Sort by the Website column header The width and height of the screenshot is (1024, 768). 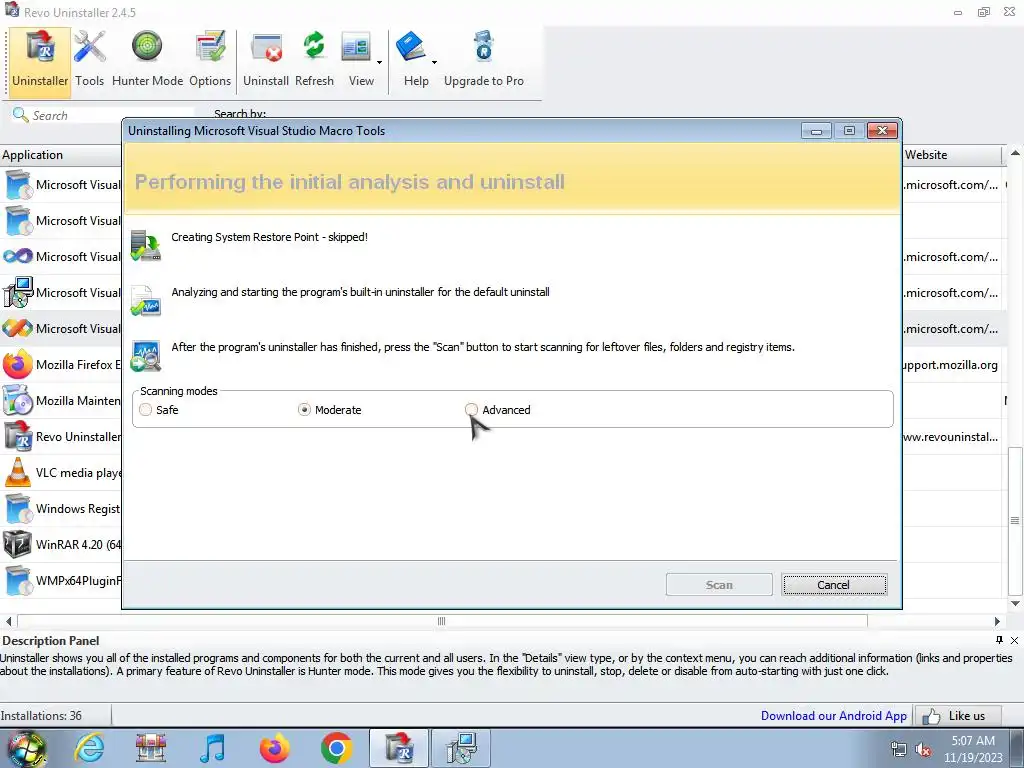(x=952, y=155)
